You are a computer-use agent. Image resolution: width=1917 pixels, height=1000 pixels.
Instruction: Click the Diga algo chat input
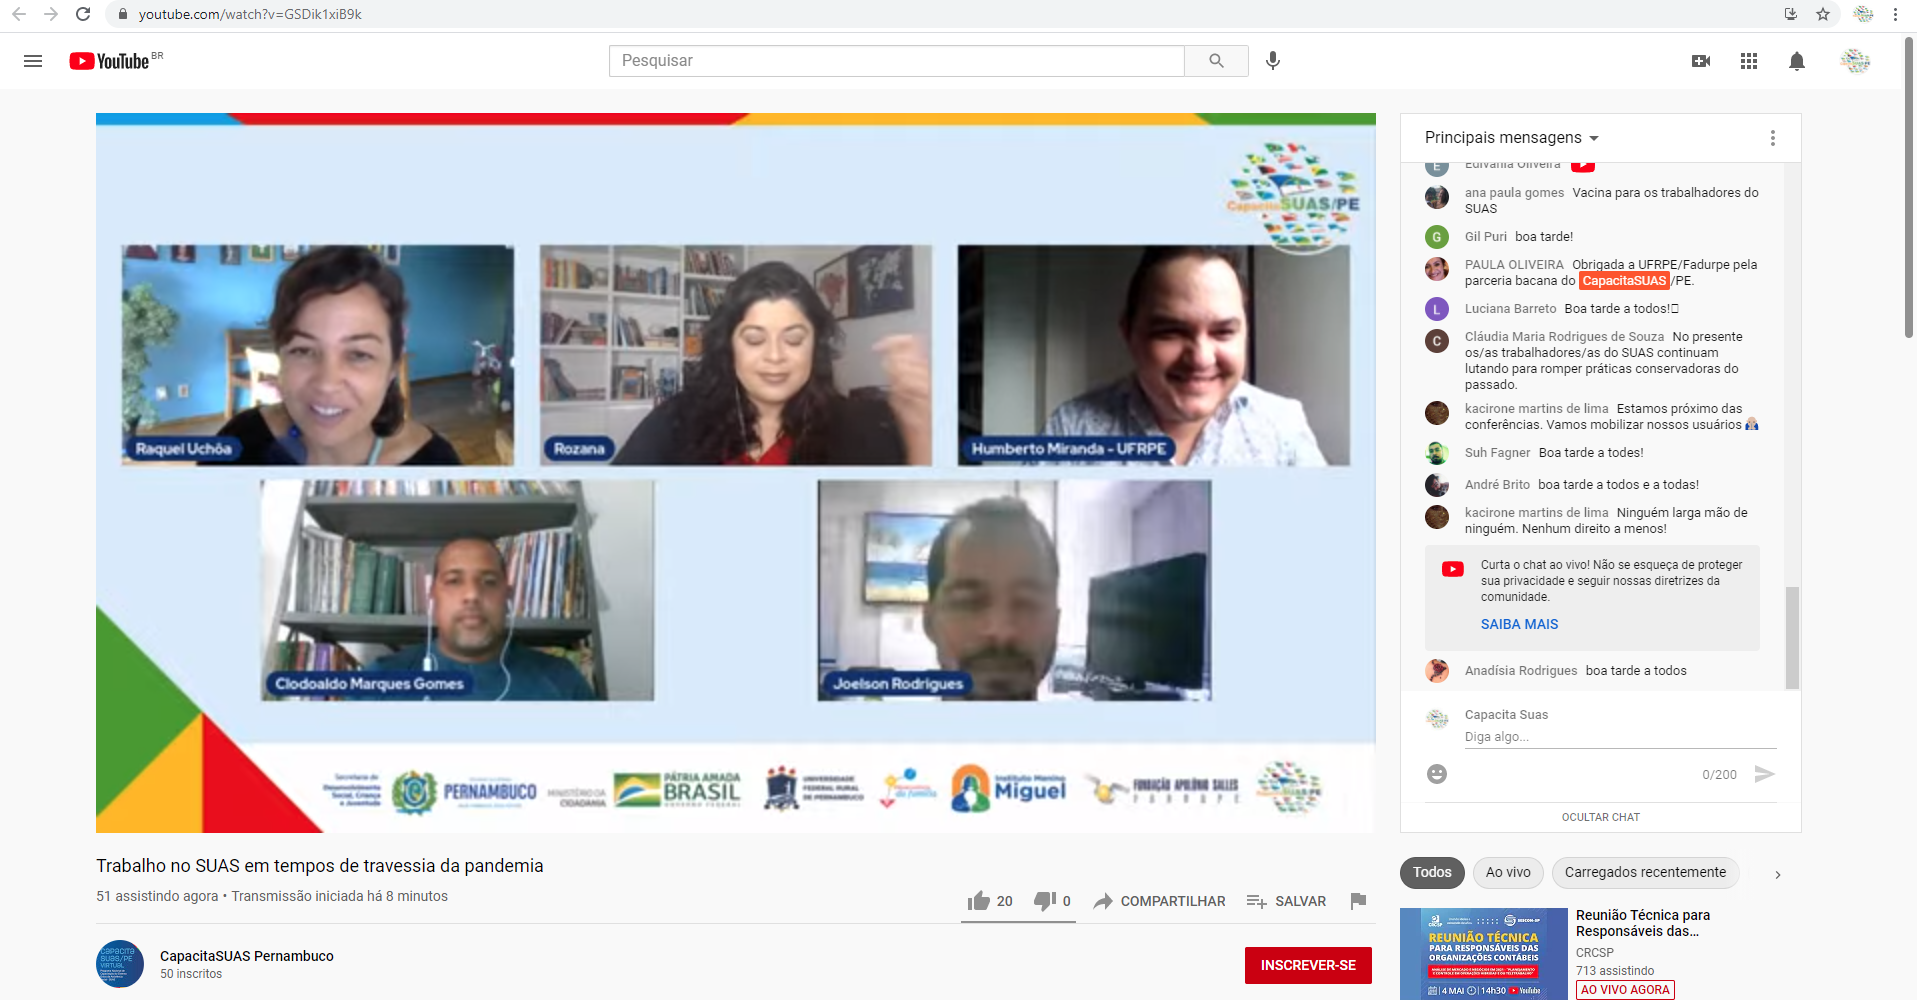coord(1619,737)
